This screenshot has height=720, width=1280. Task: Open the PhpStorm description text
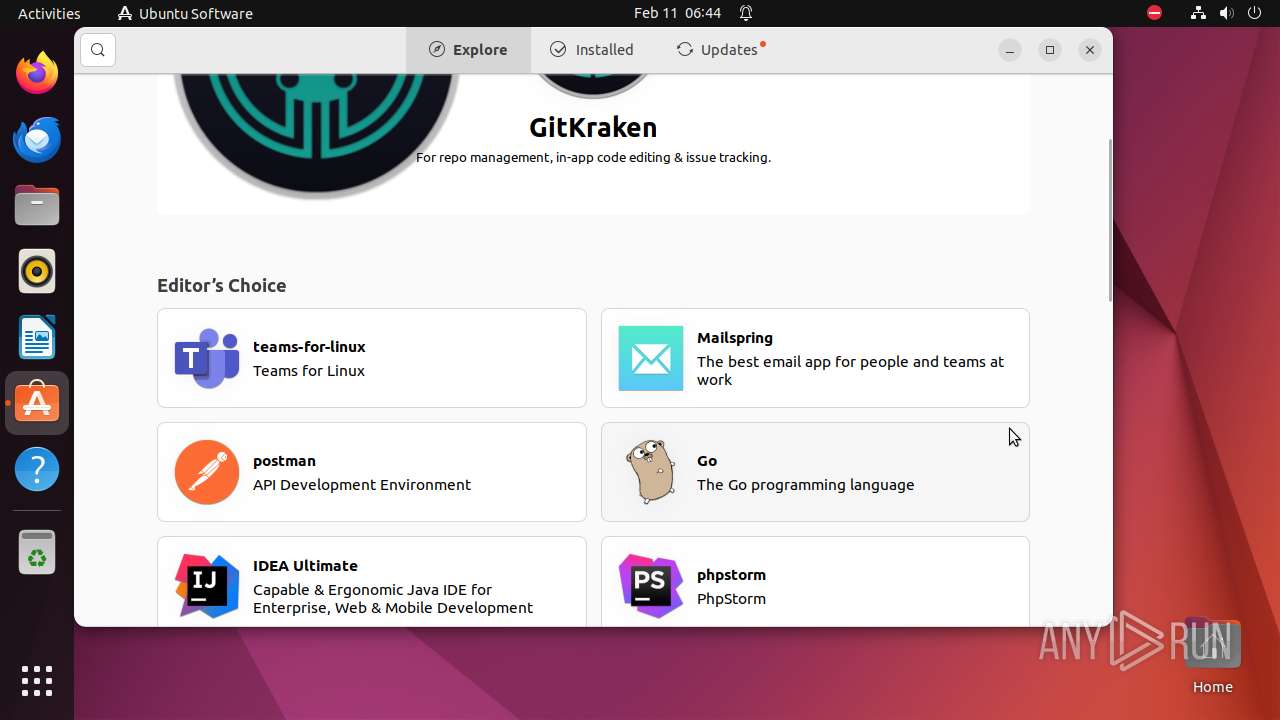point(731,599)
